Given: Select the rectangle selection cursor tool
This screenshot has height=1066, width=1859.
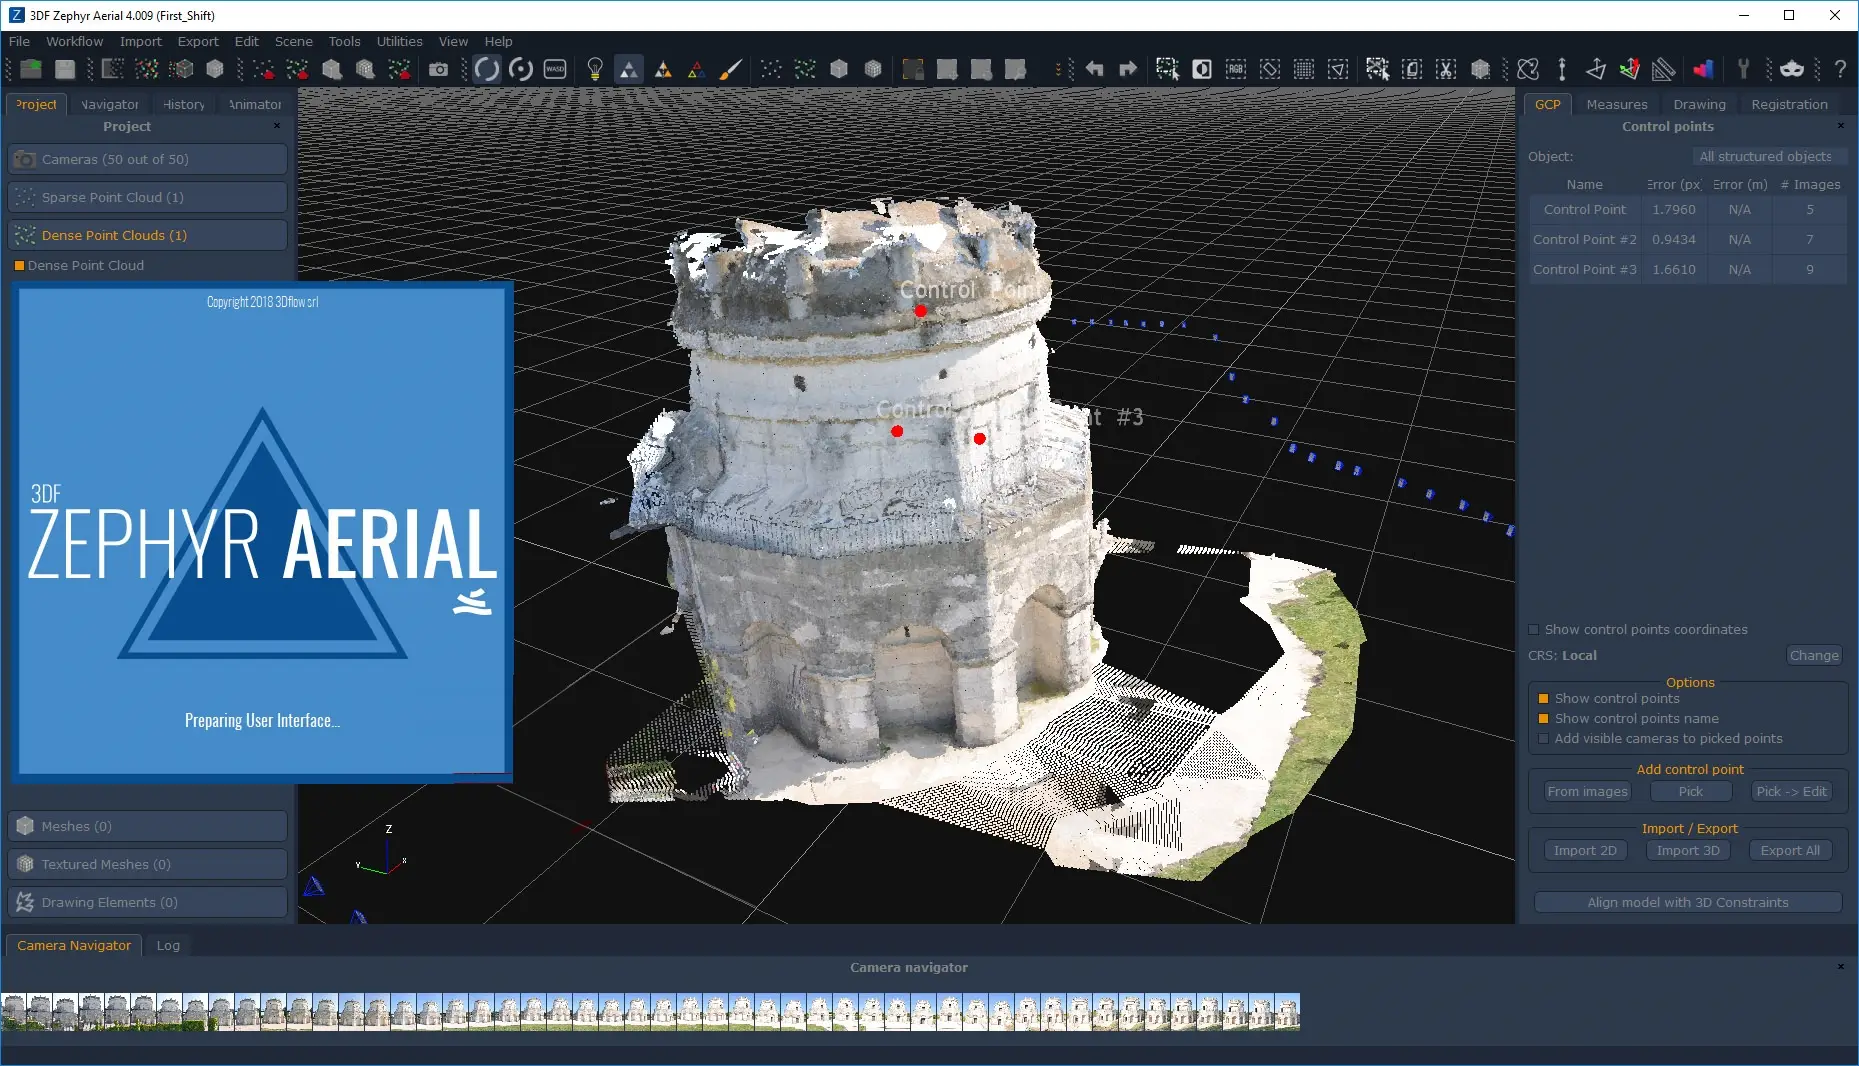Looking at the screenshot, I should coord(1167,69).
